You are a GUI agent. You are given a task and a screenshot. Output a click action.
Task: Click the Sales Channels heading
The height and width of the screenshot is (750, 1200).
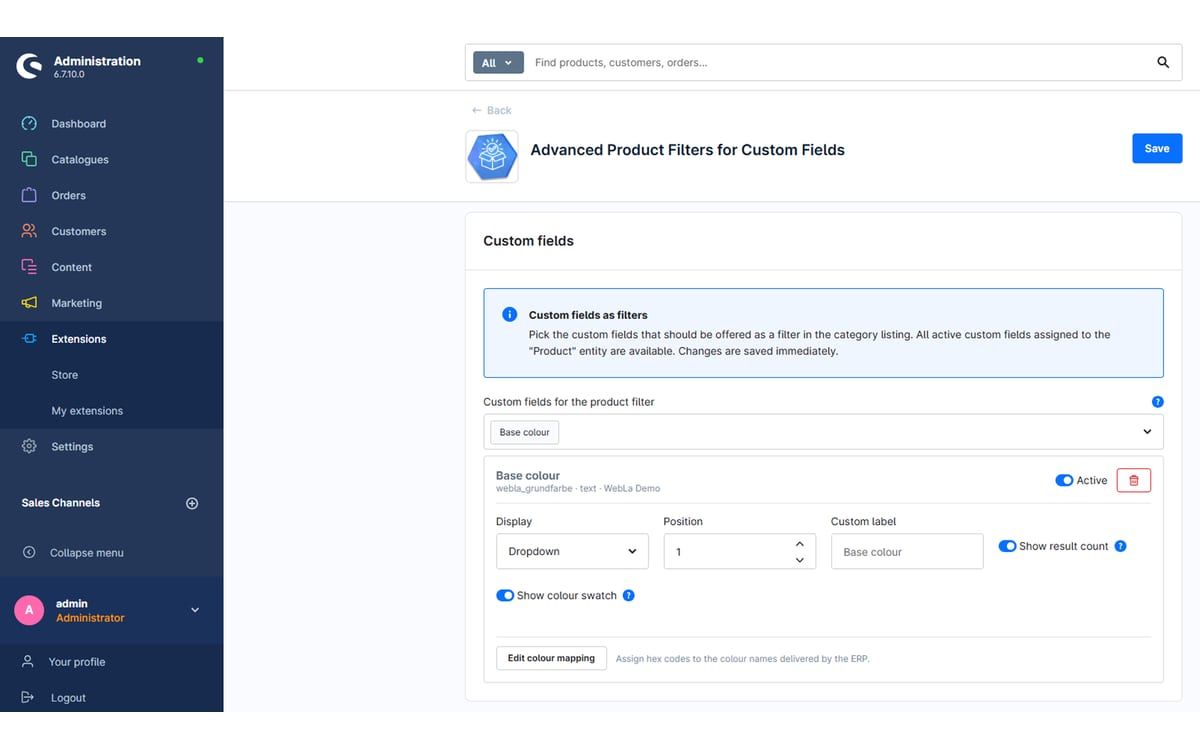(61, 503)
